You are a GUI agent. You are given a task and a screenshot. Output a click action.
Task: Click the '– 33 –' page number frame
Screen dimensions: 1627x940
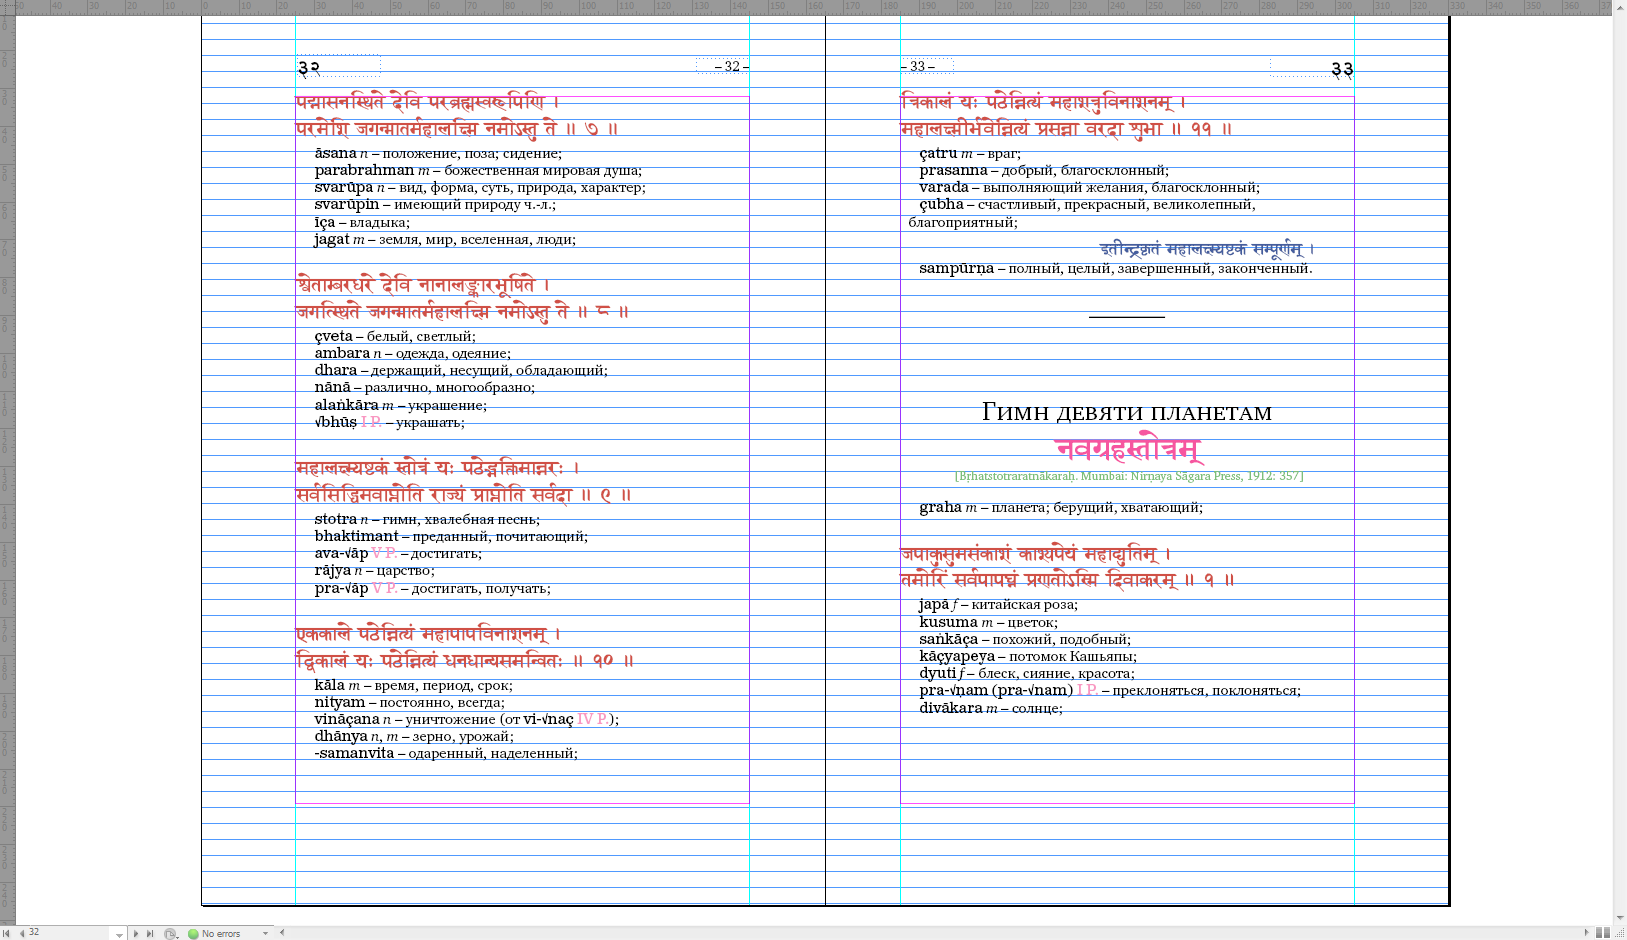[927, 66]
